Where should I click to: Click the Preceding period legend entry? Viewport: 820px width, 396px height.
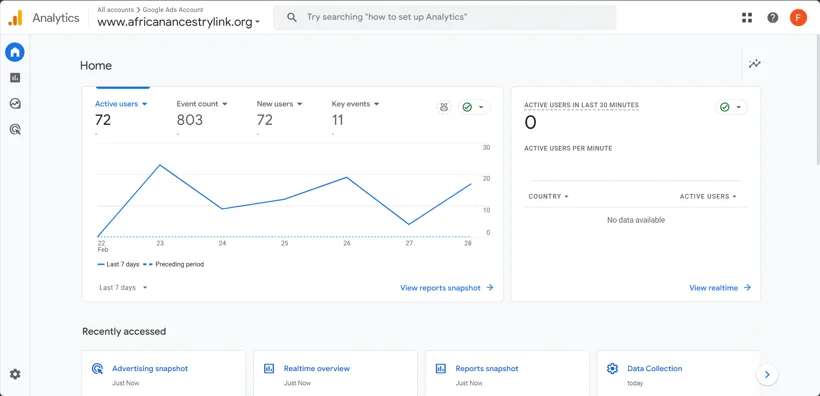(174, 264)
